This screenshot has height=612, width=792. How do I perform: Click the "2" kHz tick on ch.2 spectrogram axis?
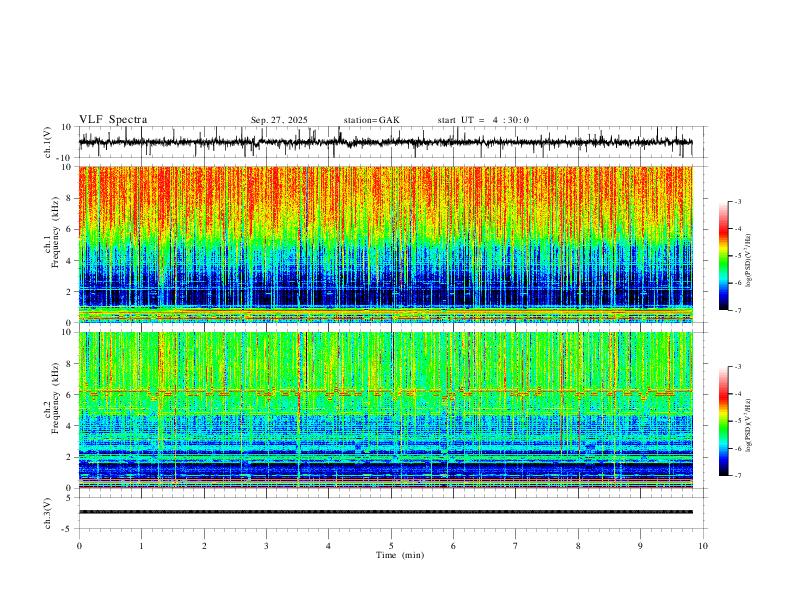[70, 457]
